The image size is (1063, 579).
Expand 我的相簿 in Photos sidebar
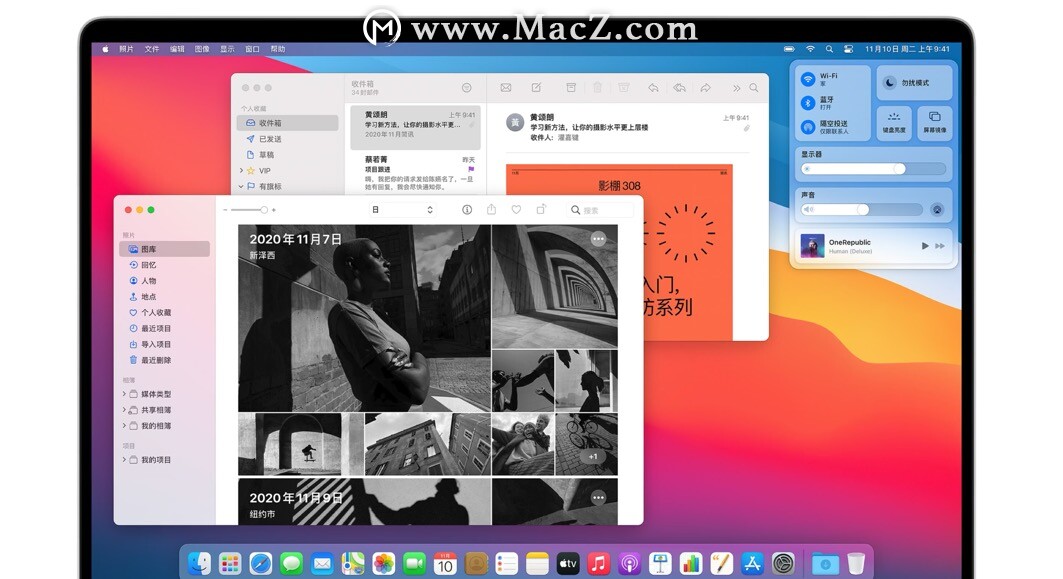pos(124,426)
